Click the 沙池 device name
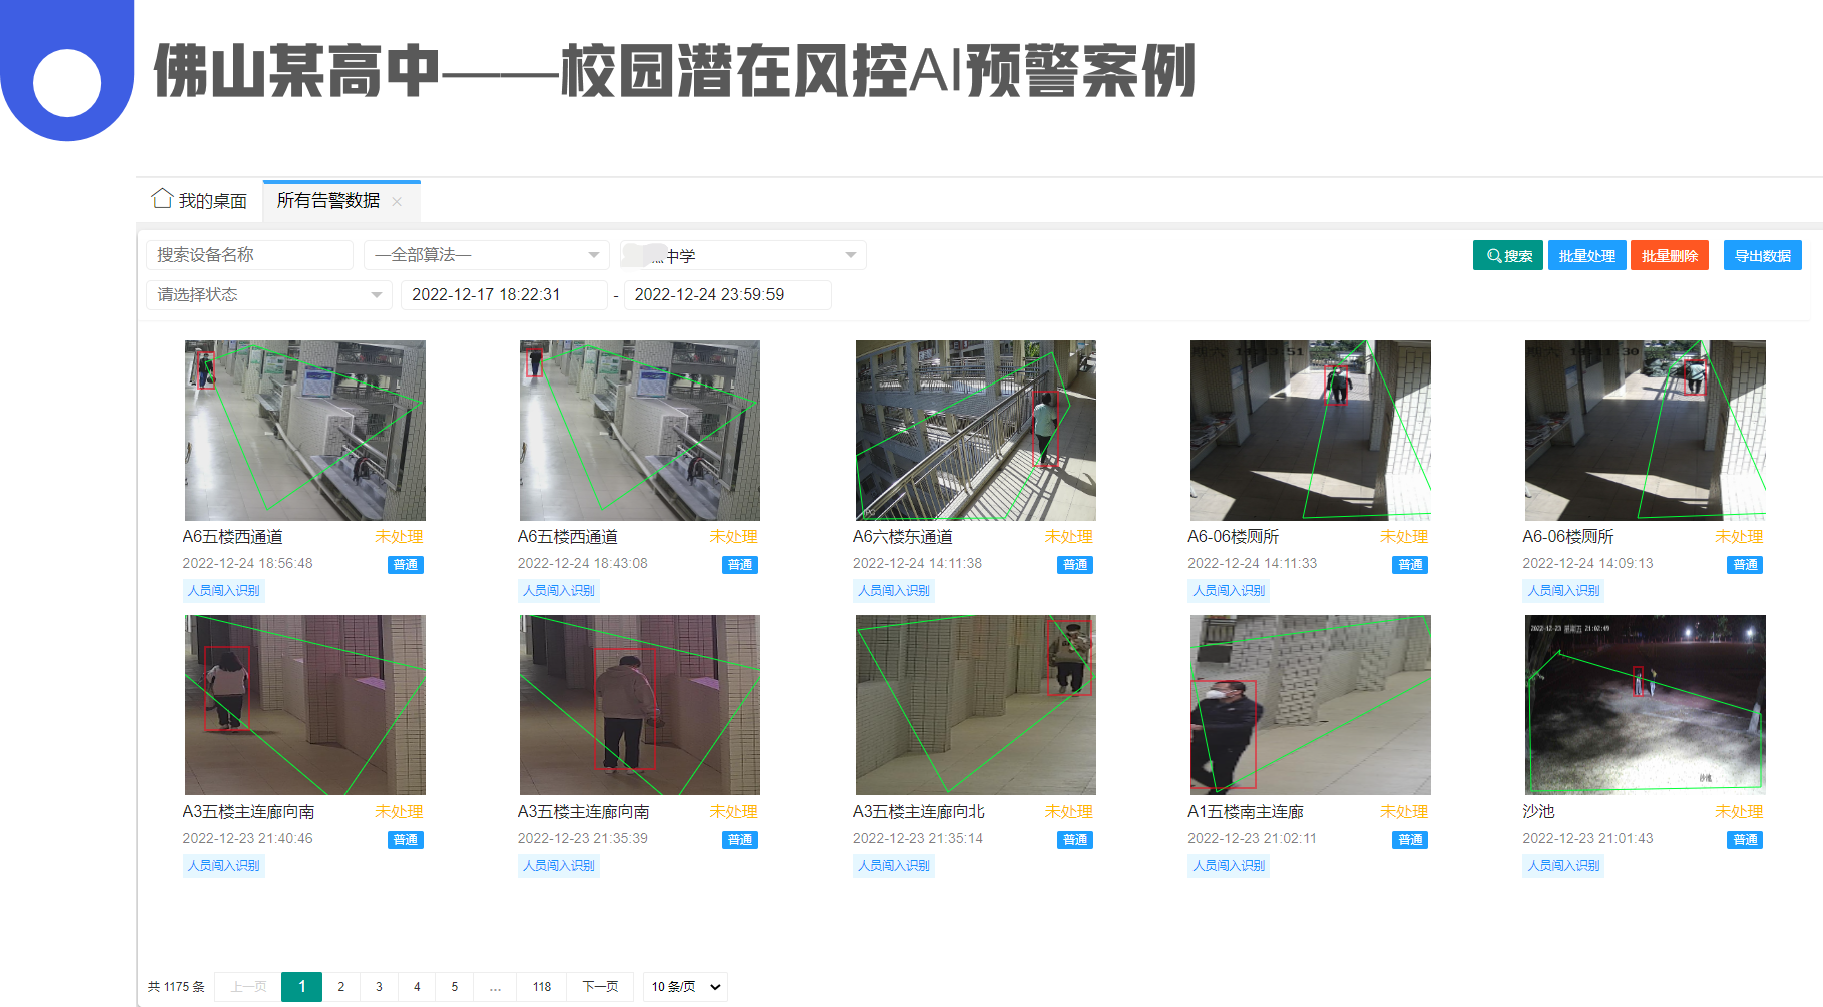 pyautogui.click(x=1538, y=812)
